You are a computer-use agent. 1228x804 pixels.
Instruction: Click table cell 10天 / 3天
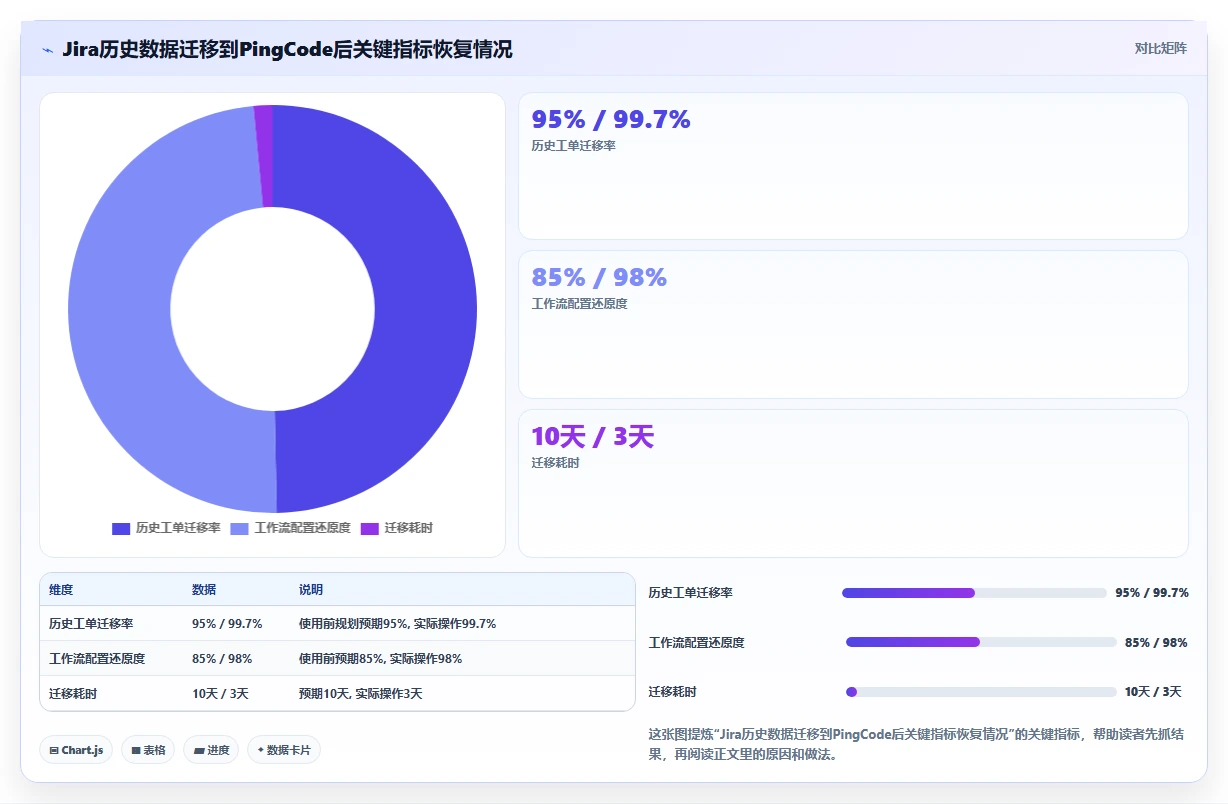point(220,693)
